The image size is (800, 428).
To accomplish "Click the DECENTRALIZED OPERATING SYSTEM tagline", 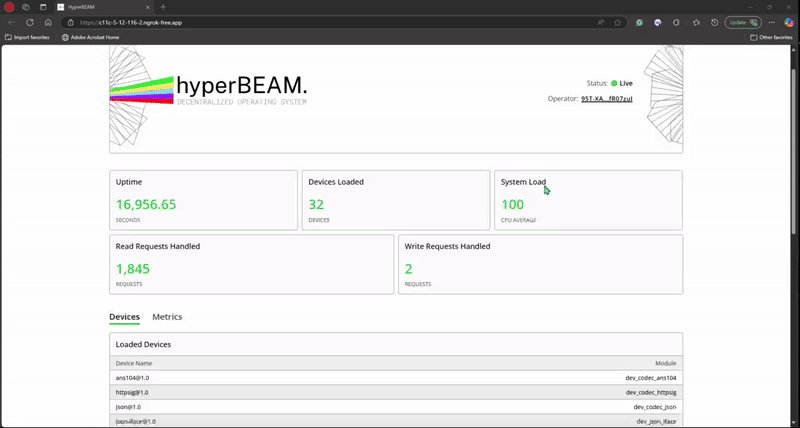I will tap(242, 102).
